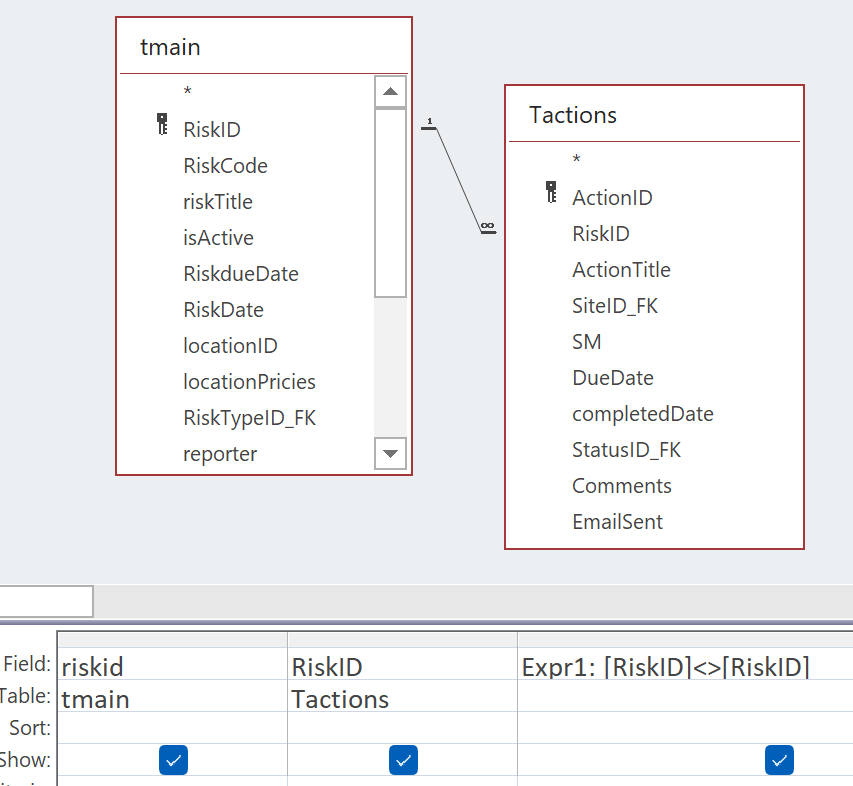Toggle Show checkbox for Expr1 column
This screenshot has width=853, height=786.
coord(779,761)
